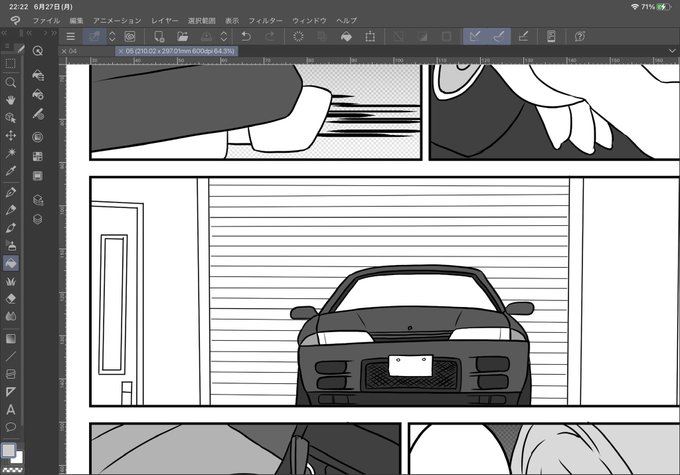The height and width of the screenshot is (475, 680).
Task: Click single right-arrow on palette dock bar
Action: point(45,33)
